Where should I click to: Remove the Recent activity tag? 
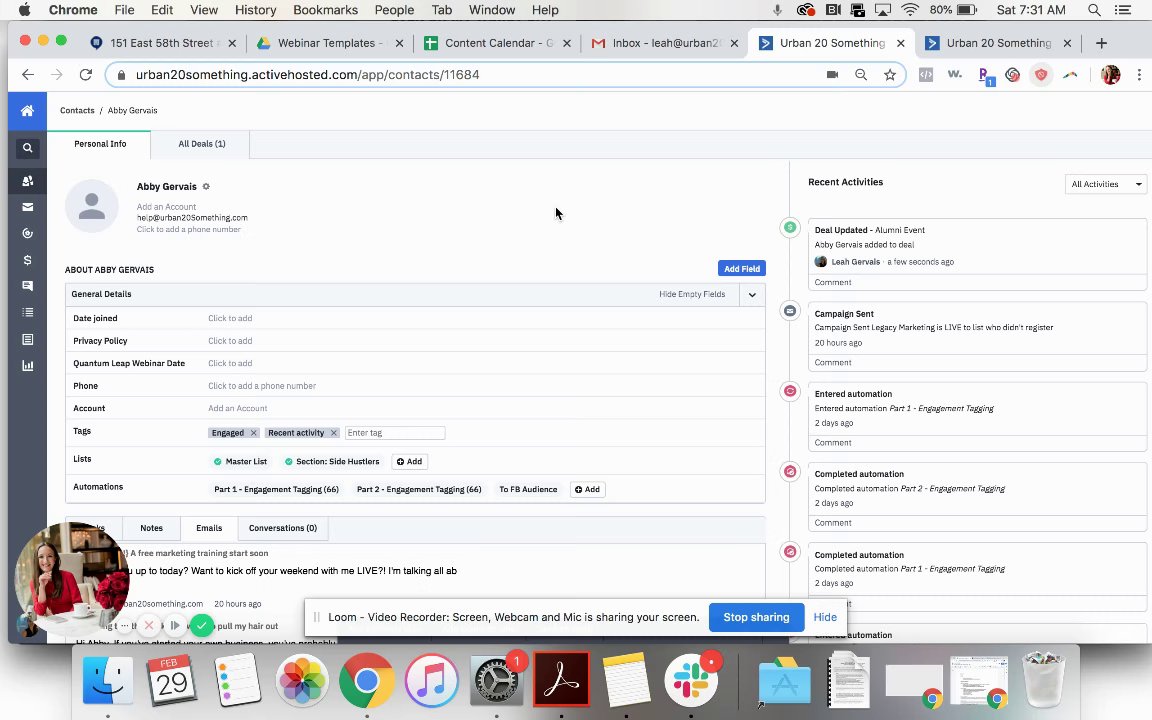pyautogui.click(x=334, y=433)
